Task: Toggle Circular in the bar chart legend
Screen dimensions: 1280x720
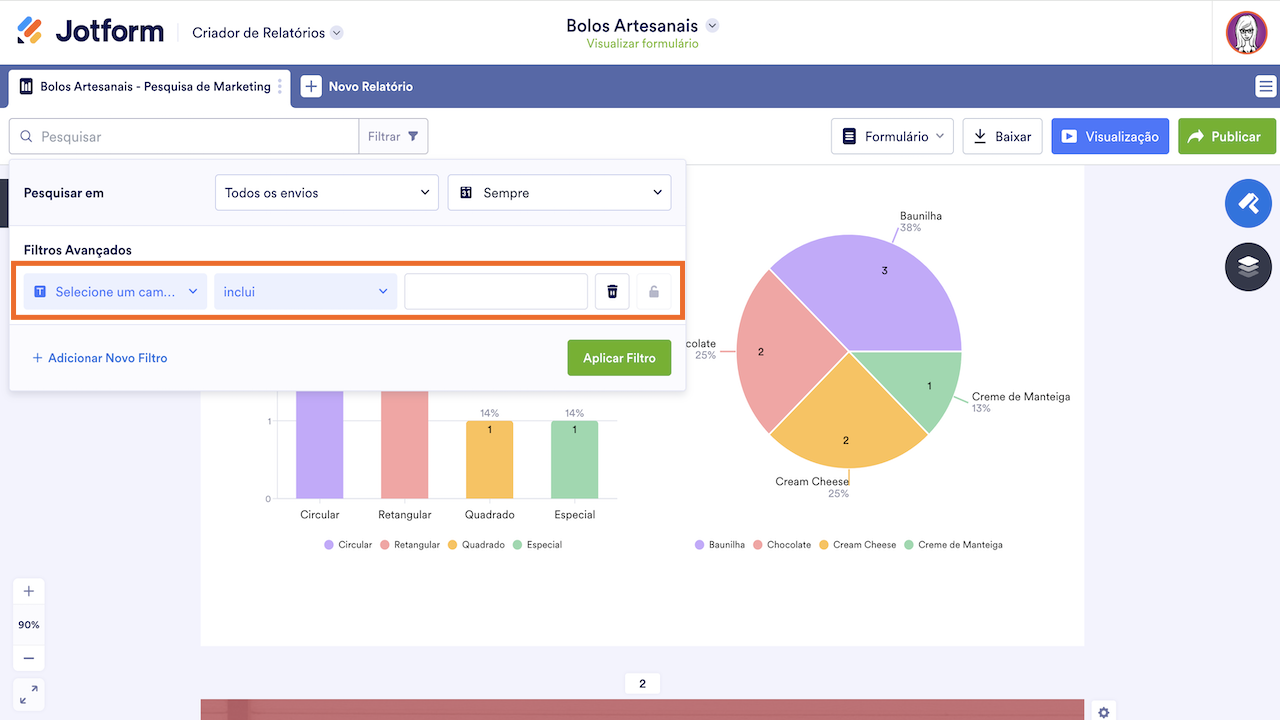Action: (347, 544)
